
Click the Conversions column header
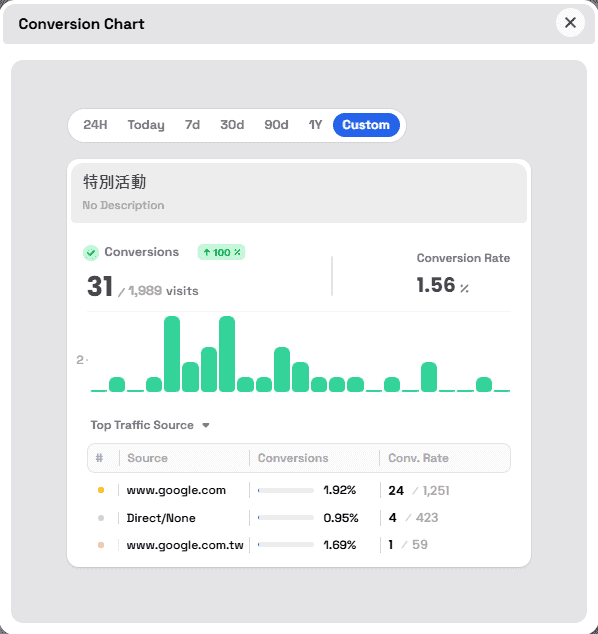293,458
